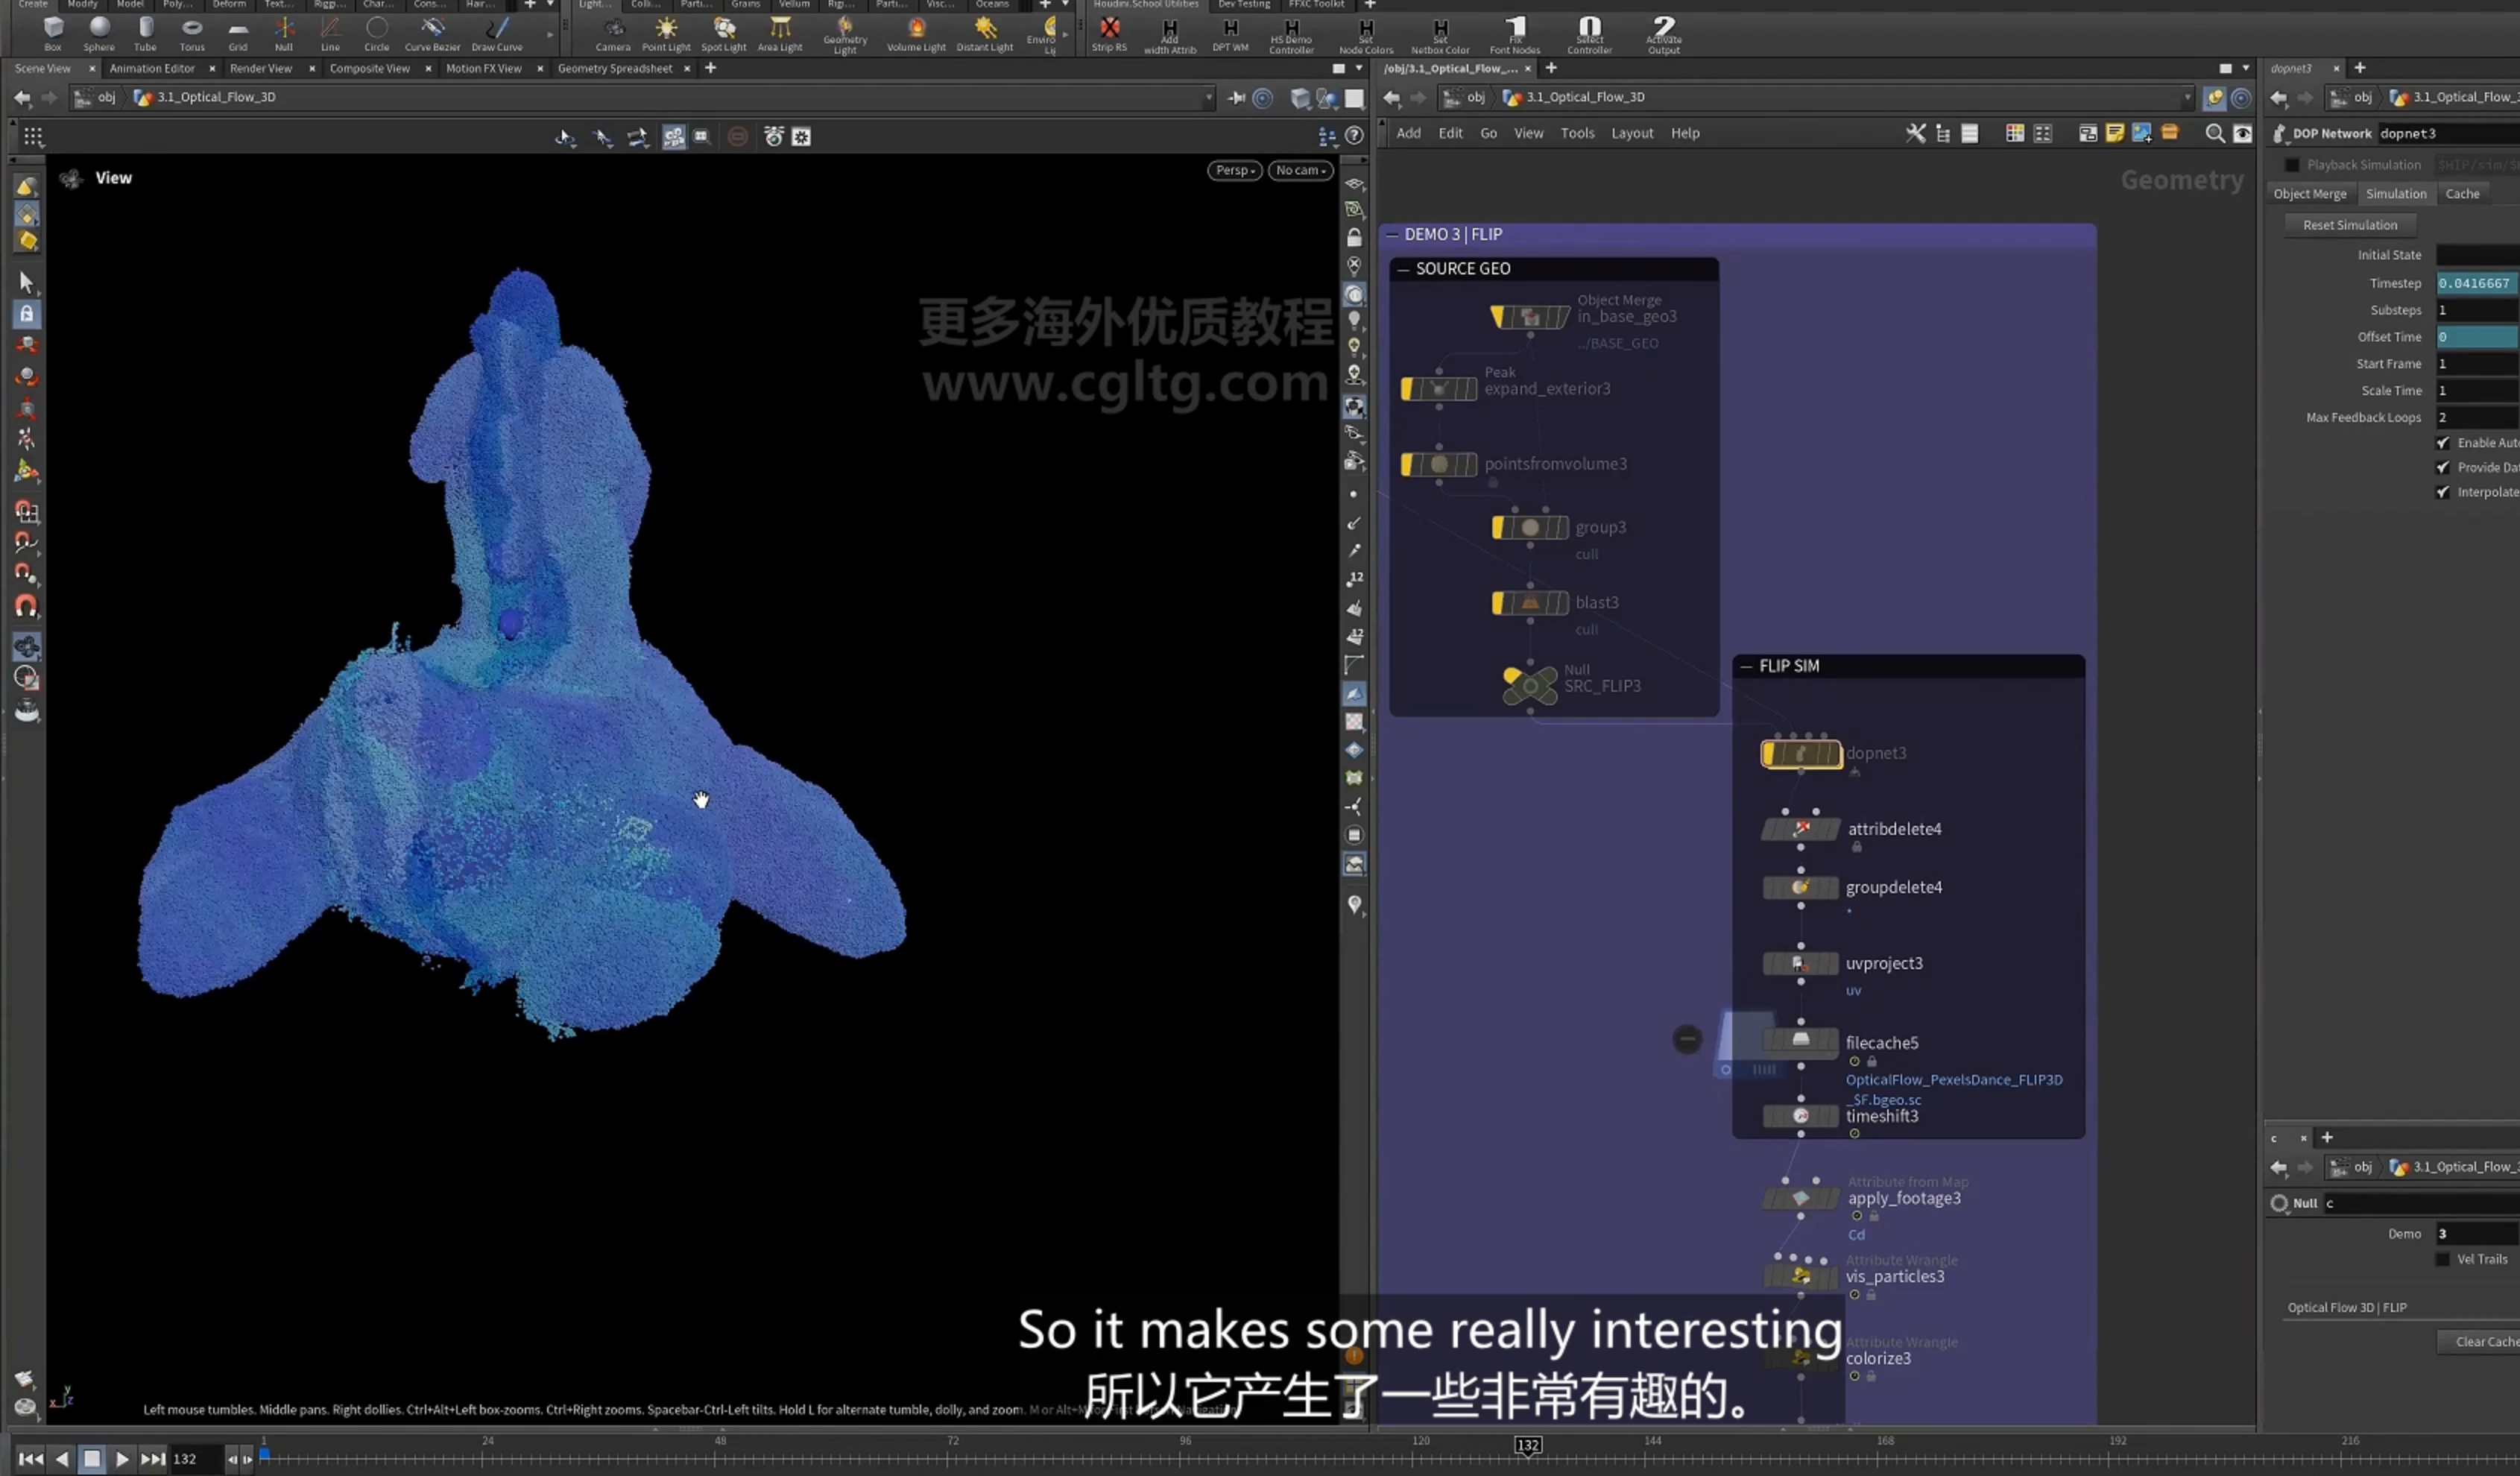2520x1476 pixels.
Task: Collapse the DEMO 3 | FLIP network box
Action: click(1391, 234)
